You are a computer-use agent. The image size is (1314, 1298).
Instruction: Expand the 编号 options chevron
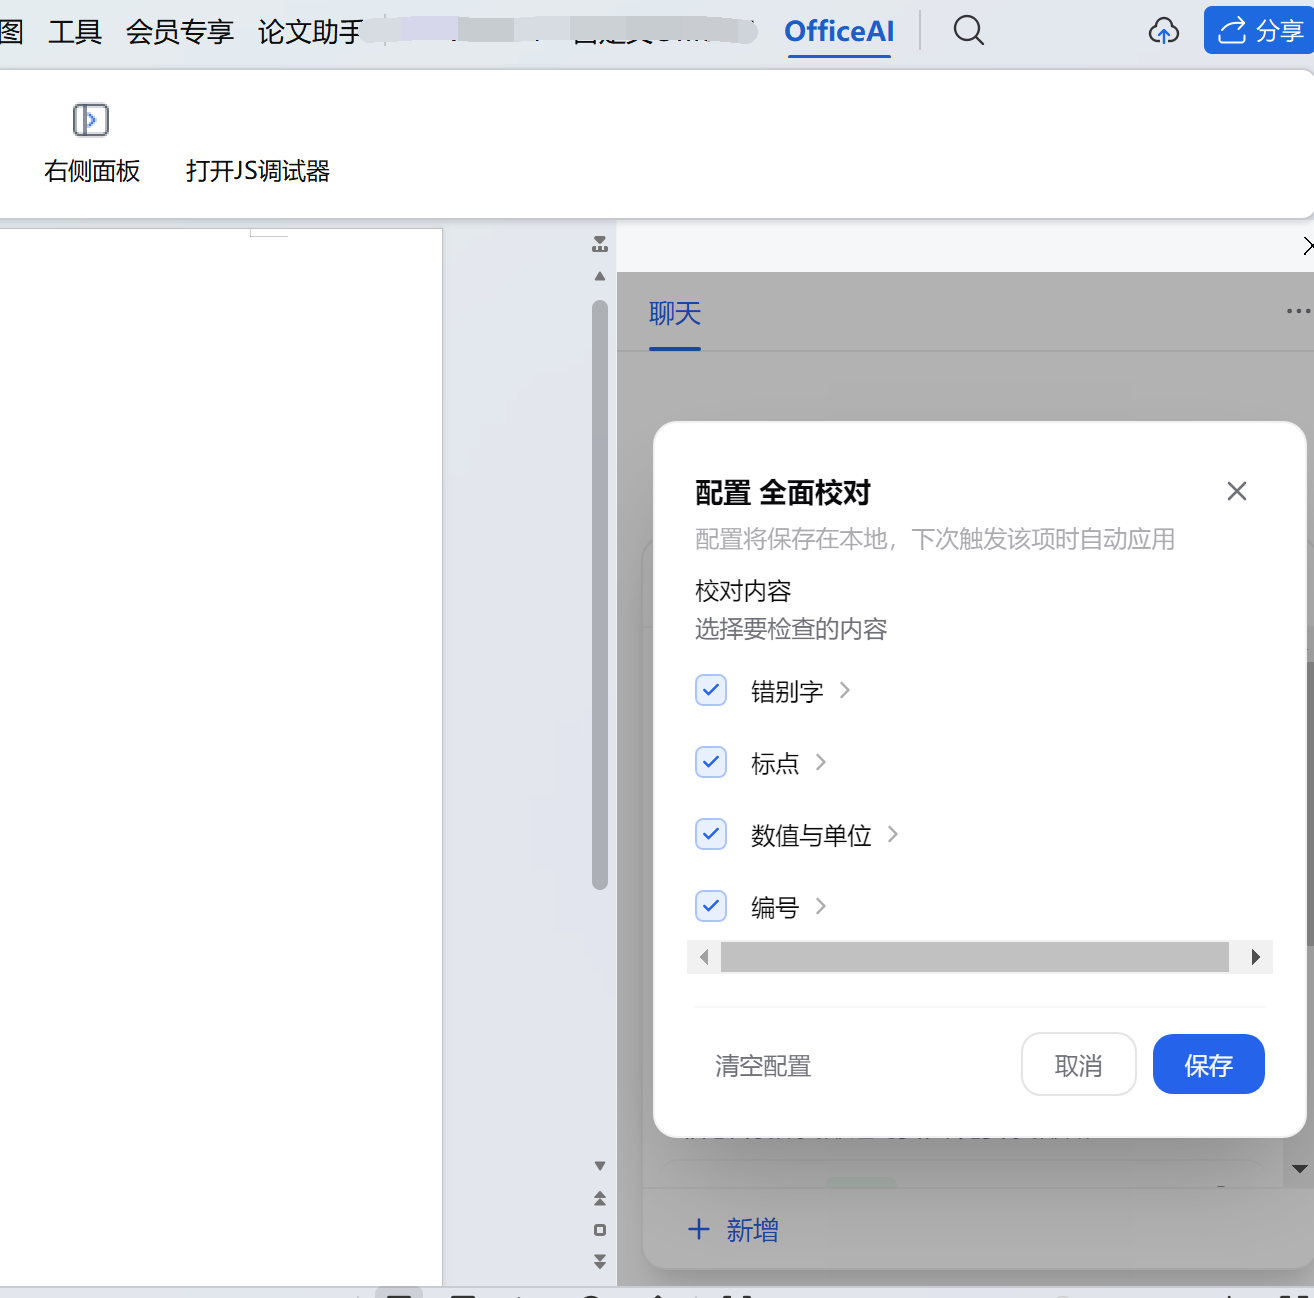click(x=821, y=906)
